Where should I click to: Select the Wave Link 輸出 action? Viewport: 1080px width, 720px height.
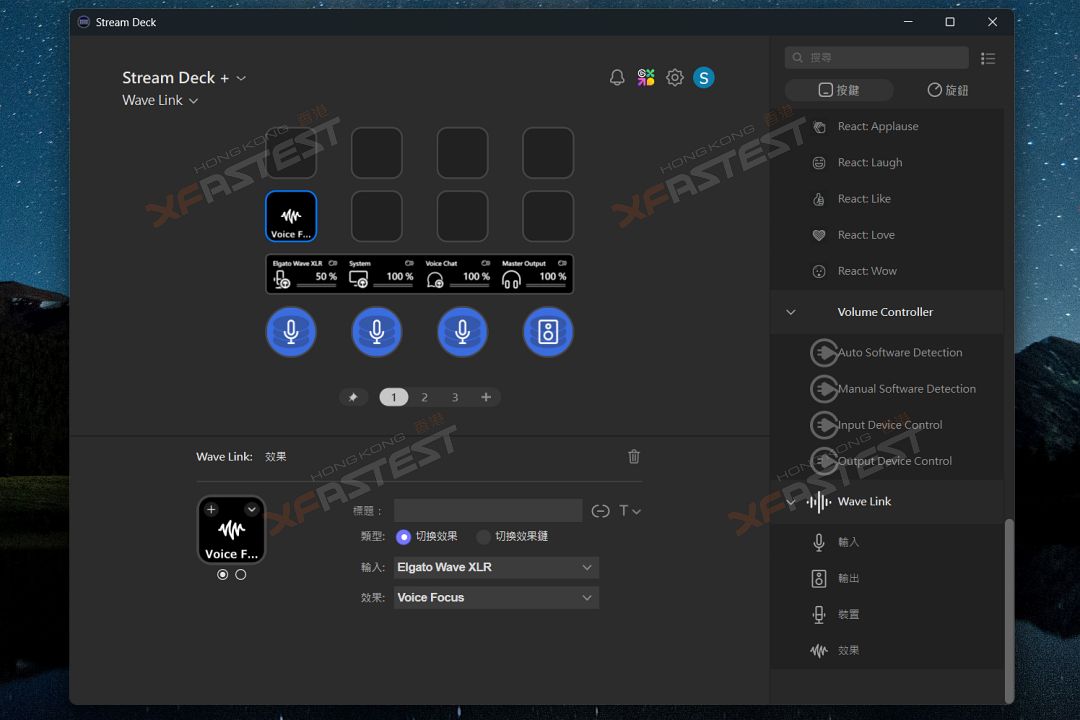point(887,579)
